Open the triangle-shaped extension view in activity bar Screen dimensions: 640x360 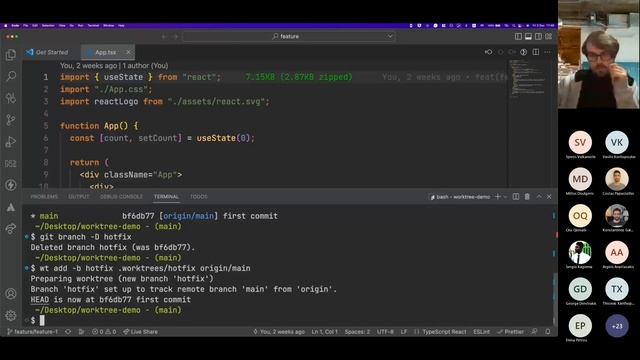pyautogui.click(x=11, y=207)
